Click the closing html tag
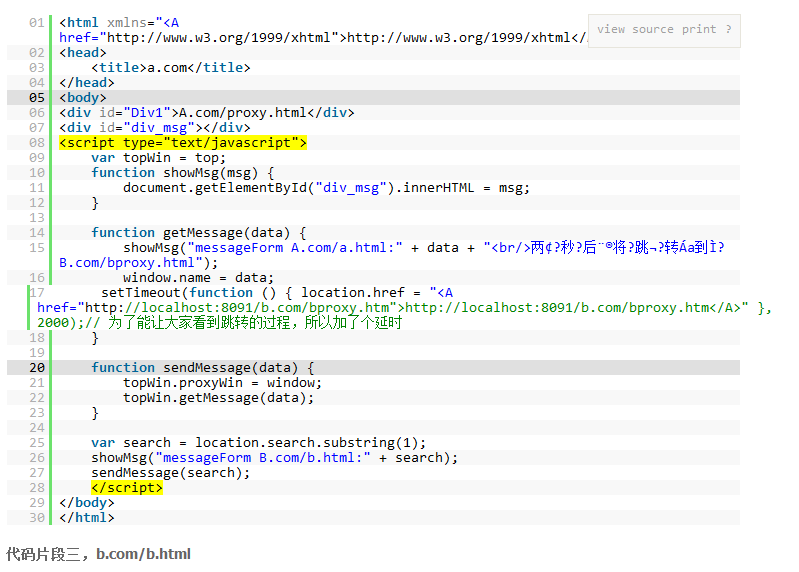The image size is (799, 572). tap(87, 517)
